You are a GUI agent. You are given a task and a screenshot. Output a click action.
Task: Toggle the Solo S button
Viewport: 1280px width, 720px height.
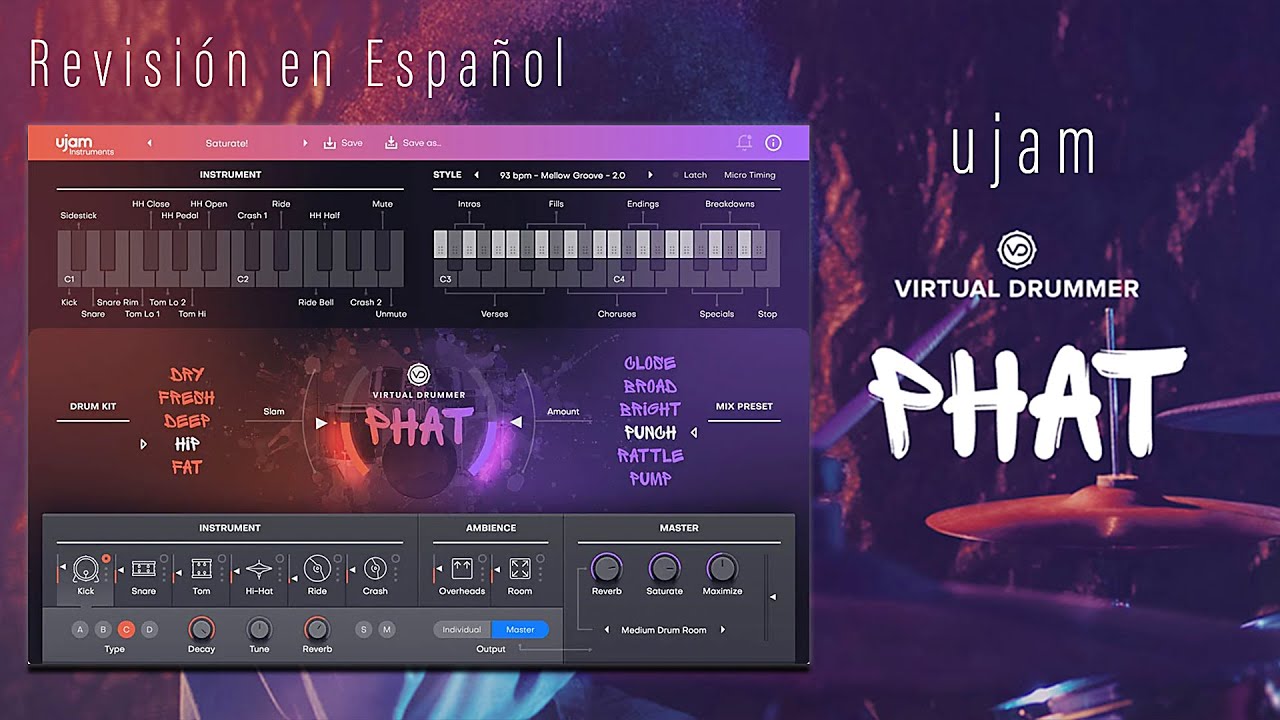(363, 629)
